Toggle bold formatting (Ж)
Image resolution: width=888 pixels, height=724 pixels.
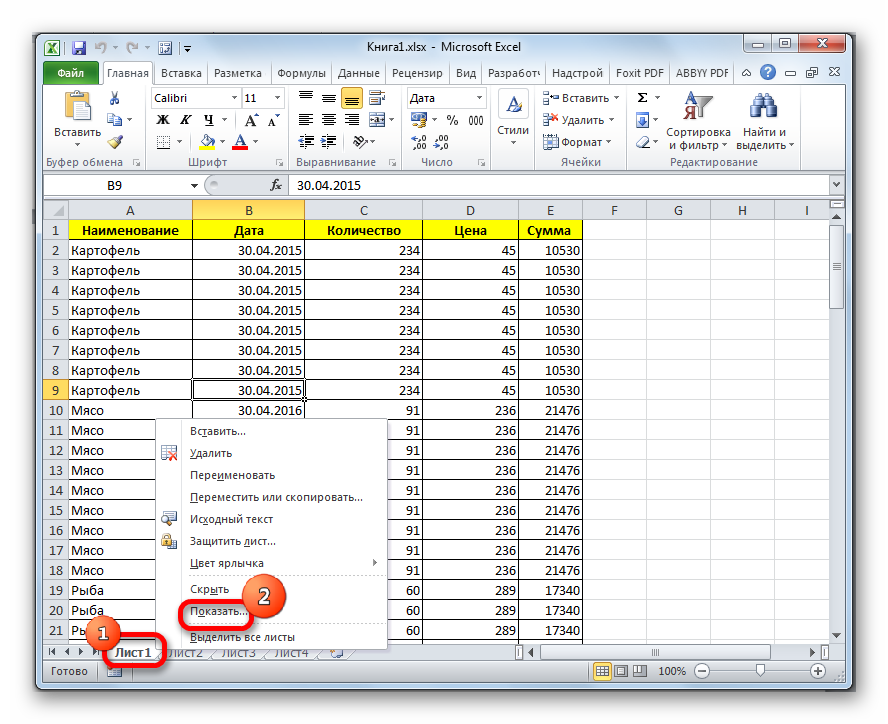[x=162, y=120]
